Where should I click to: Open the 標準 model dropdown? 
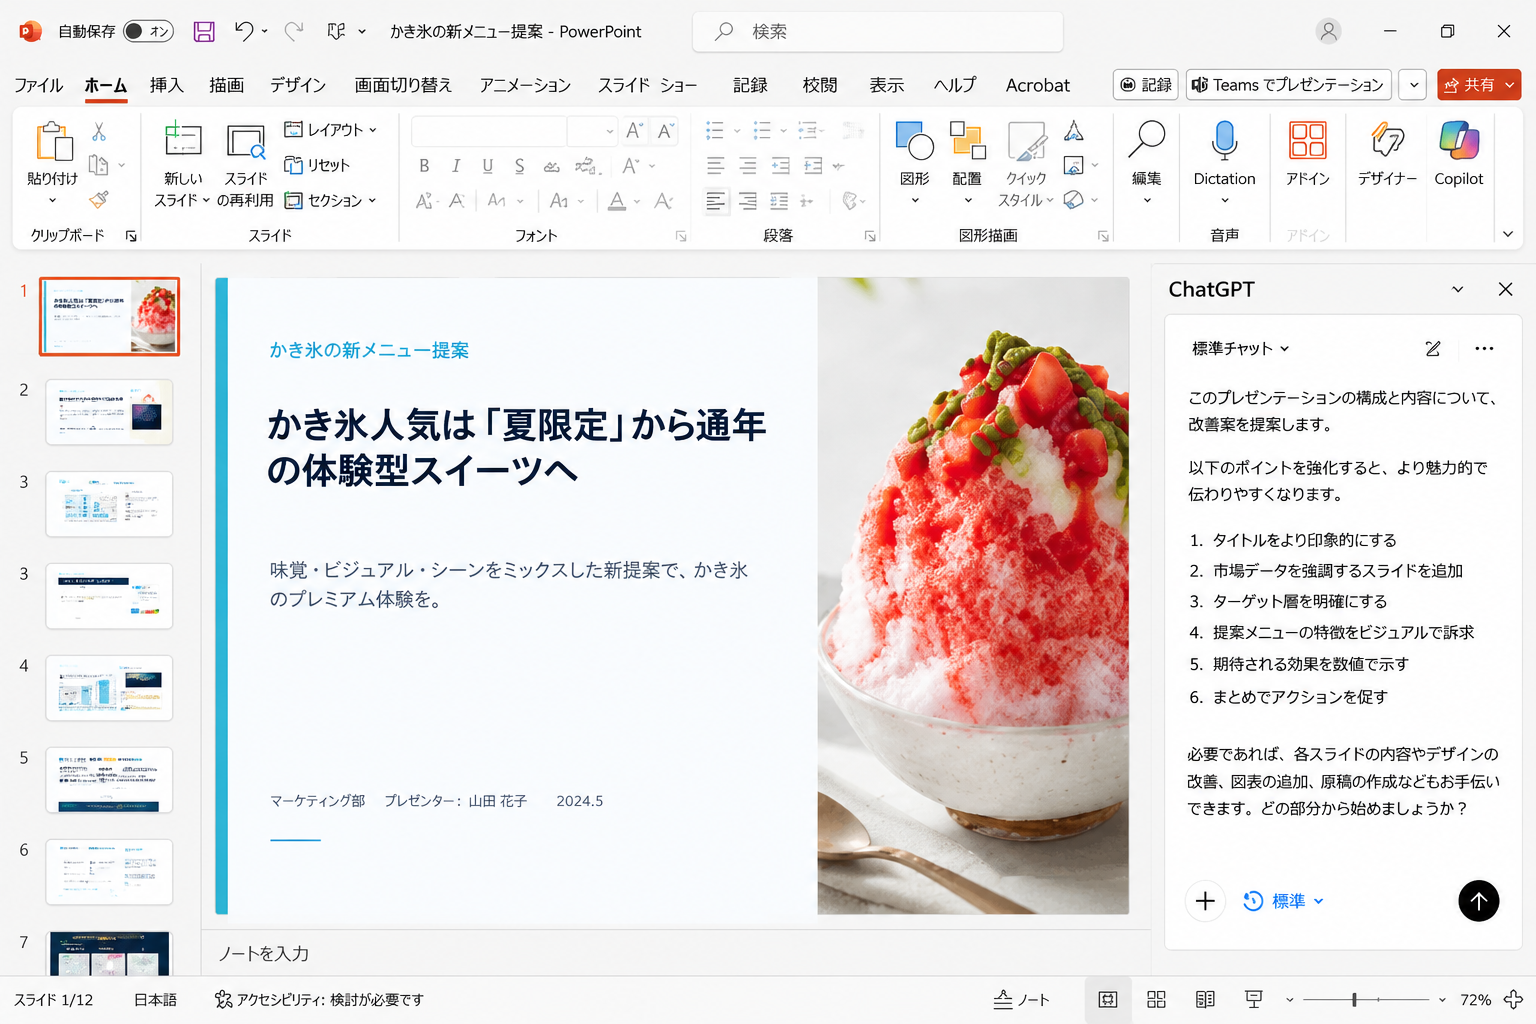(1284, 901)
